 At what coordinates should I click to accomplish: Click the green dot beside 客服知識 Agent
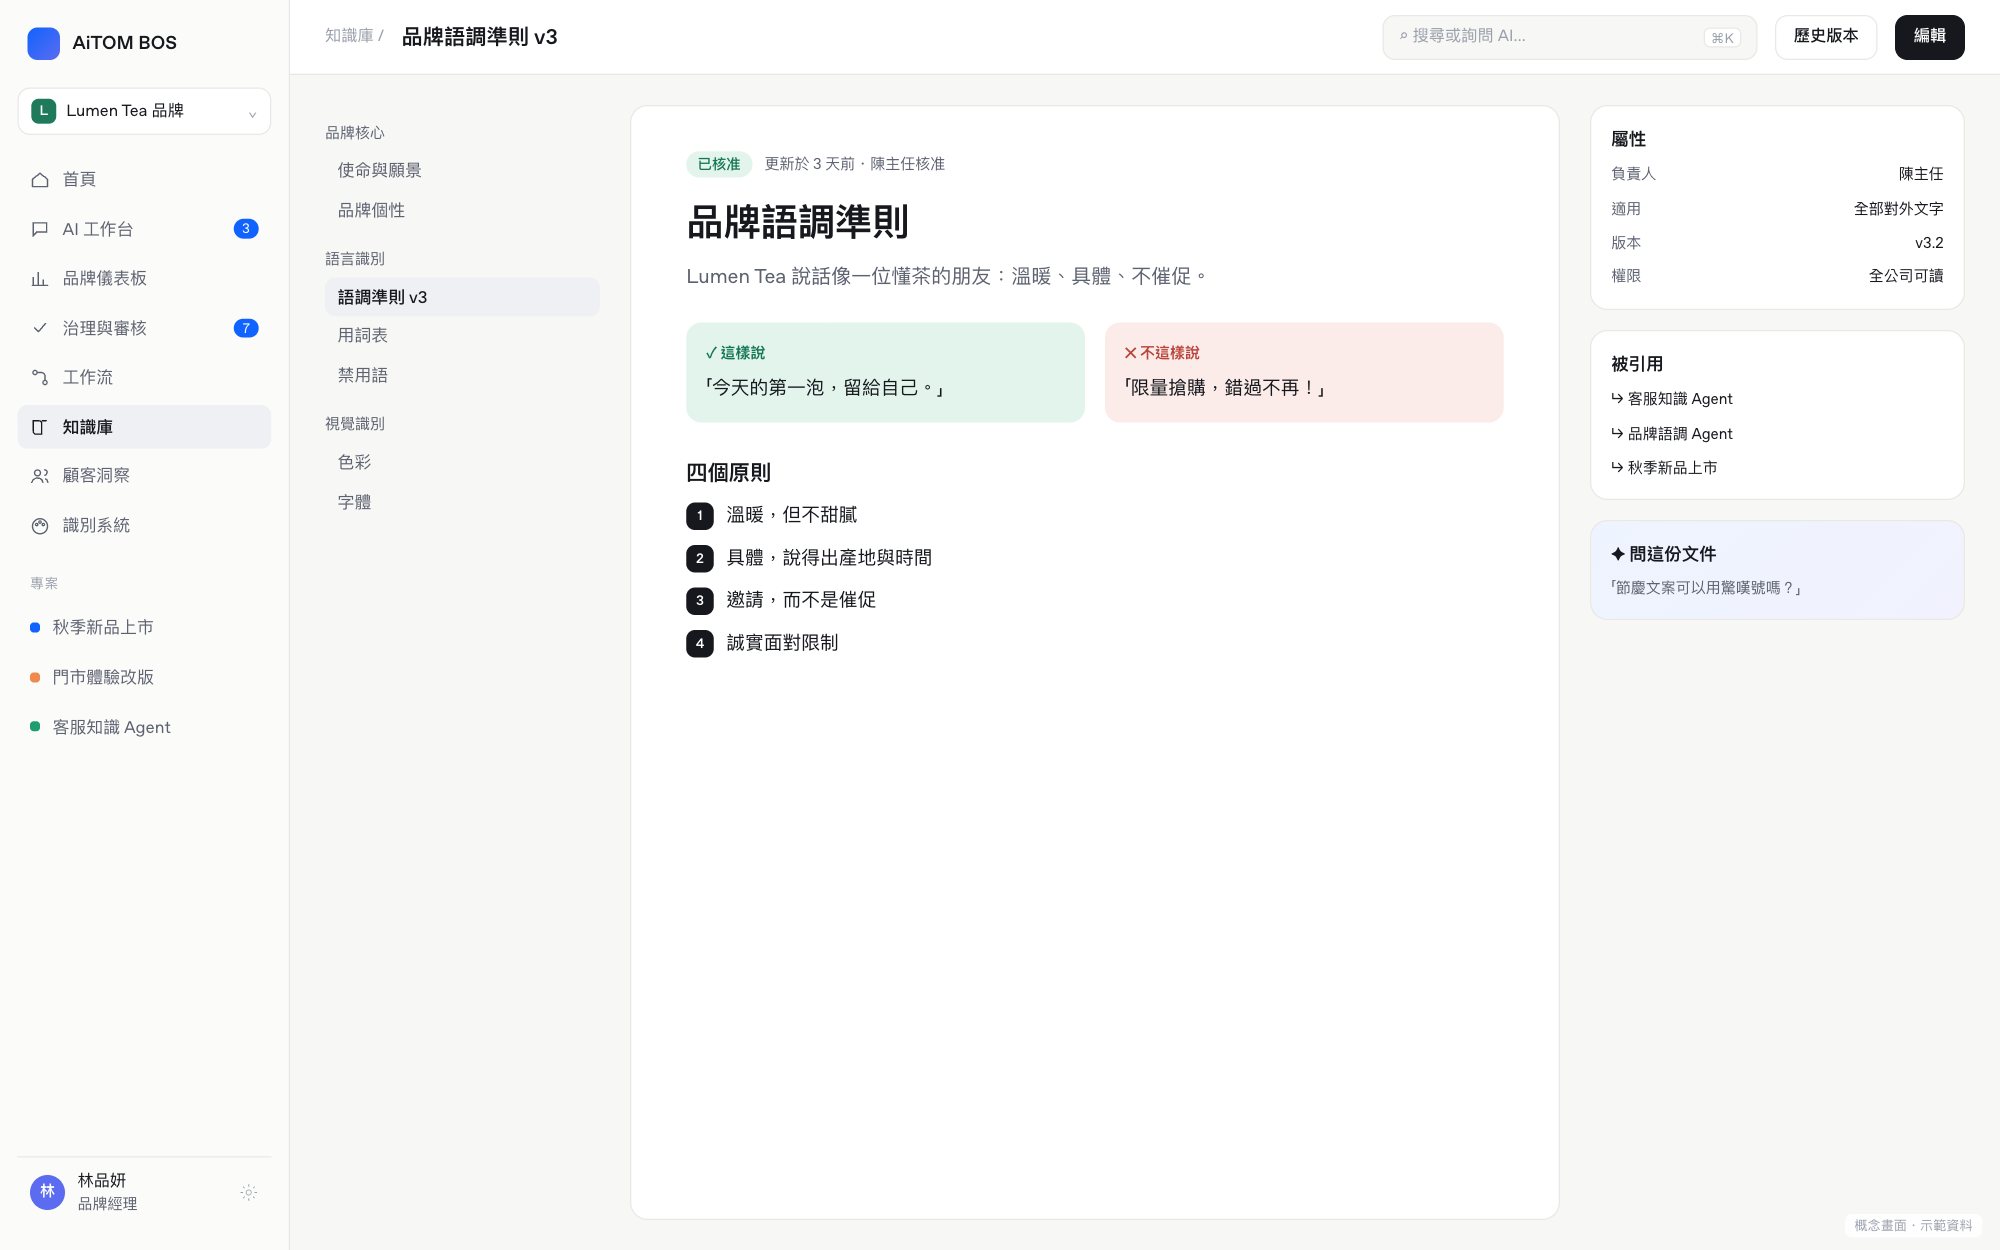pos(35,727)
